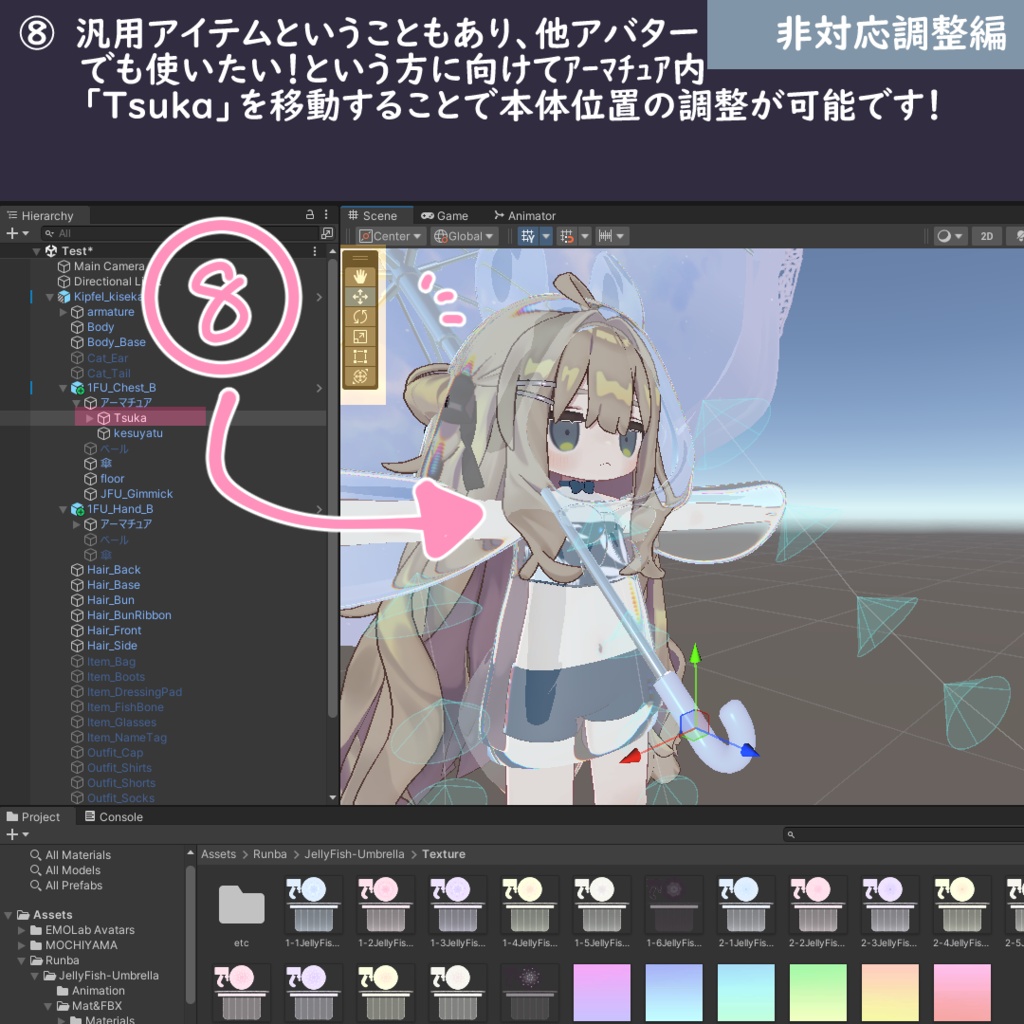Toggle grid visibility button in Scene toolbar
Screen dimensions: 1024x1024
pyautogui.click(x=528, y=236)
